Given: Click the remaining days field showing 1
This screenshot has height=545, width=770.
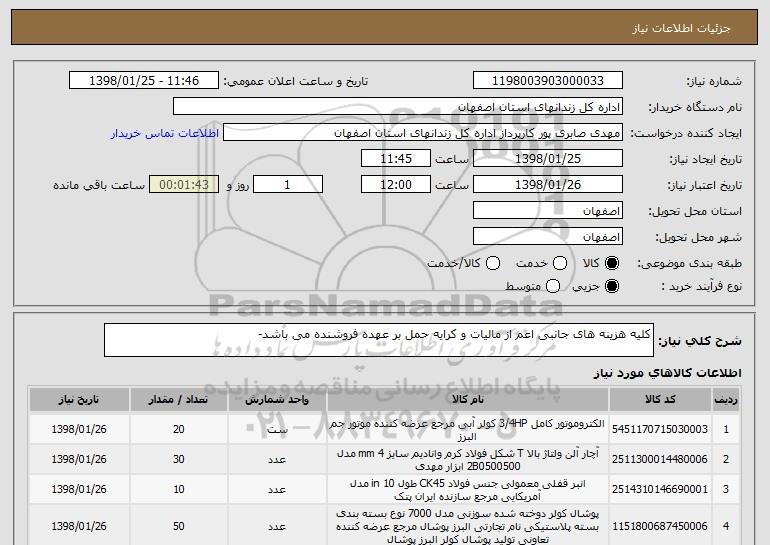Looking at the screenshot, I should [288, 185].
